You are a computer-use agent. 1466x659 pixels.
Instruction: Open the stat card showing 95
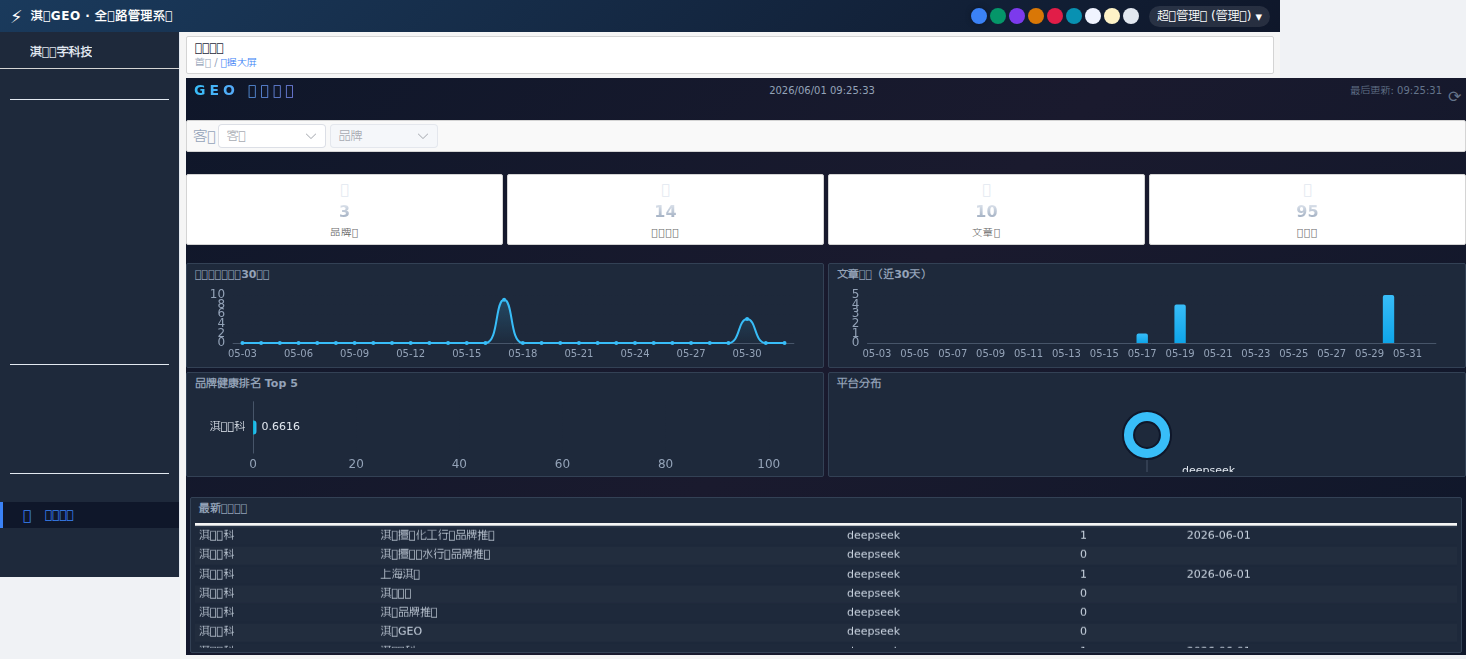point(1307,209)
